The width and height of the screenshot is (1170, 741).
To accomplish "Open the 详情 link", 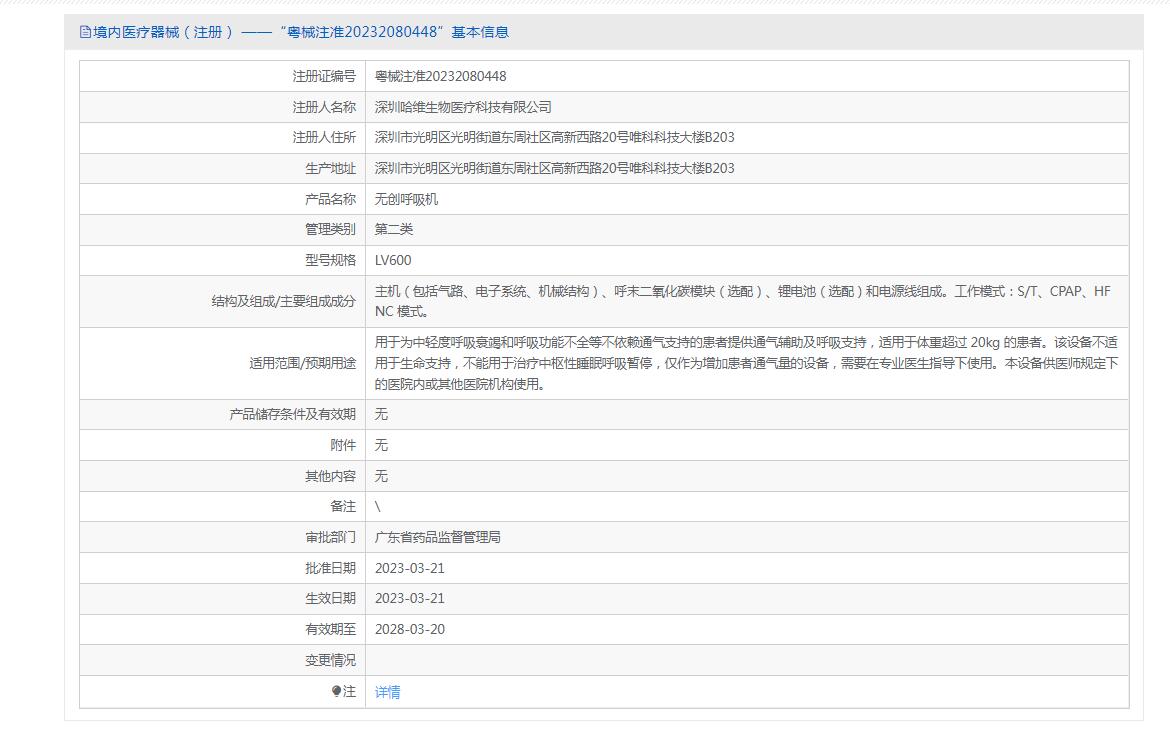I will pyautogui.click(x=387, y=692).
